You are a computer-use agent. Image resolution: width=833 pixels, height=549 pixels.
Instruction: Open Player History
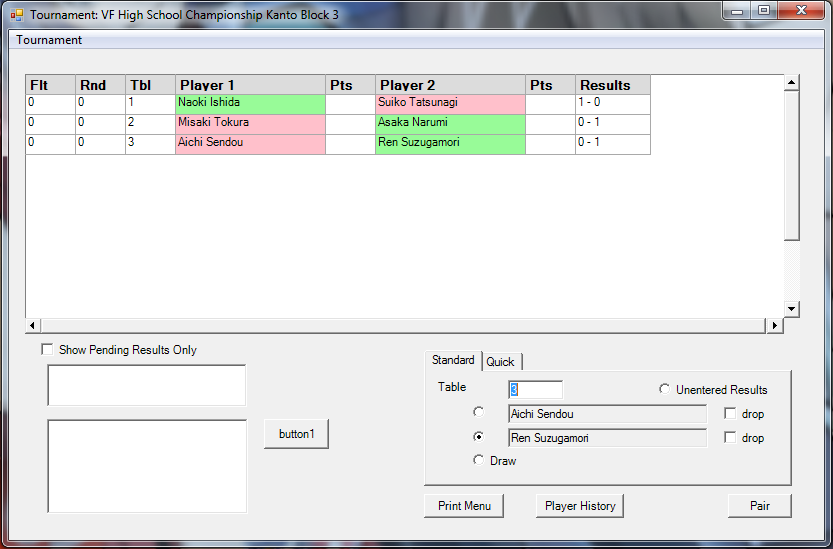pyautogui.click(x=580, y=505)
